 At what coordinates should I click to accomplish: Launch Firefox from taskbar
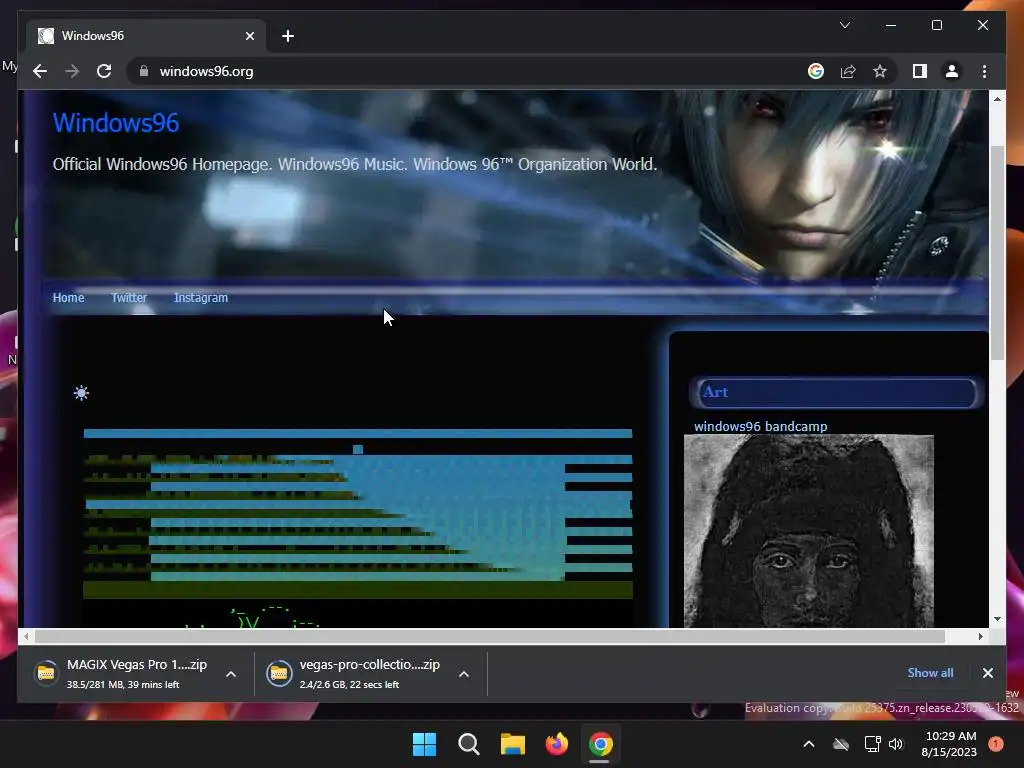pos(556,744)
